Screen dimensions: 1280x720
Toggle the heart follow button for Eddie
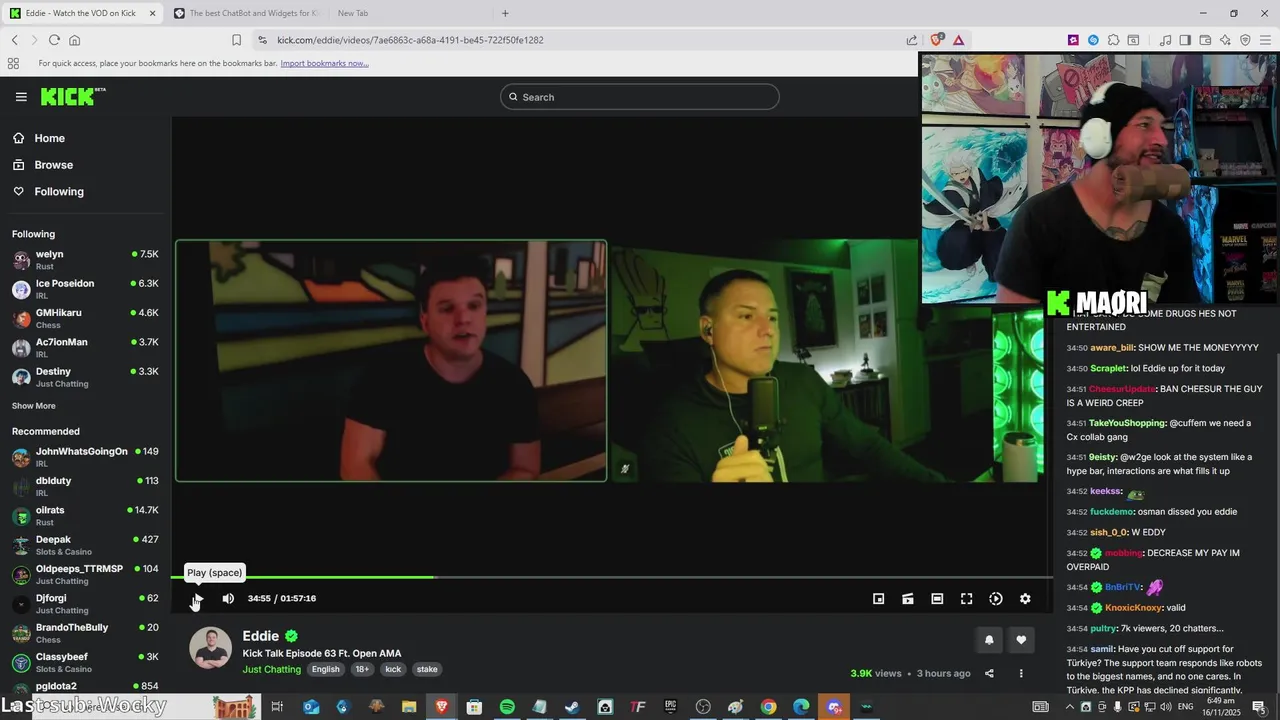(1021, 640)
